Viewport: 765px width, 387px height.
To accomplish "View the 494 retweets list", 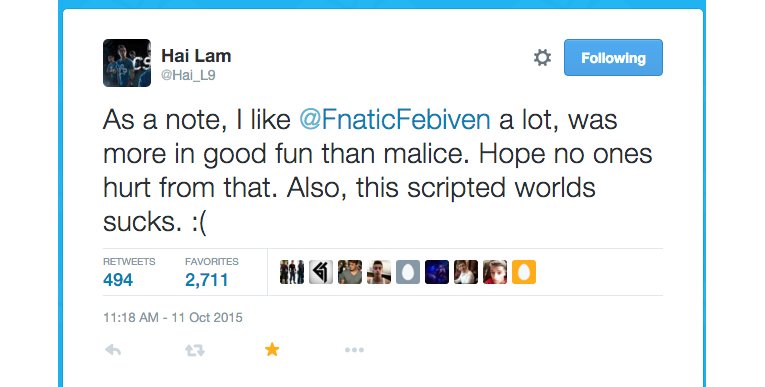I will pyautogui.click(x=129, y=272).
